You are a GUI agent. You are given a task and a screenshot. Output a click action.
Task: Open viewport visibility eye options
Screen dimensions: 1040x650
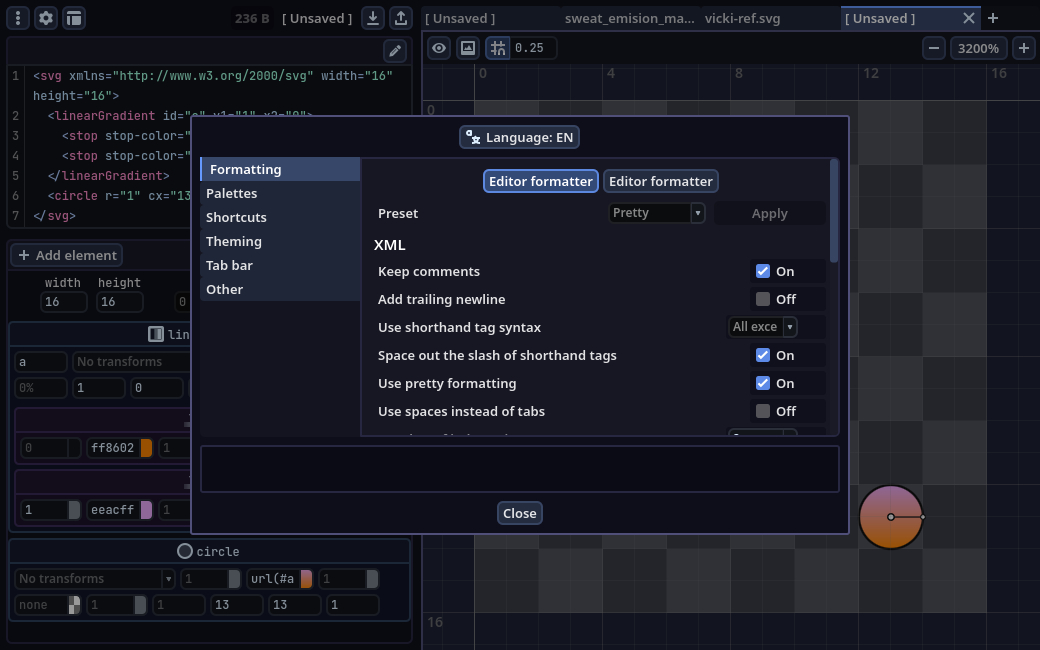[x=439, y=48]
